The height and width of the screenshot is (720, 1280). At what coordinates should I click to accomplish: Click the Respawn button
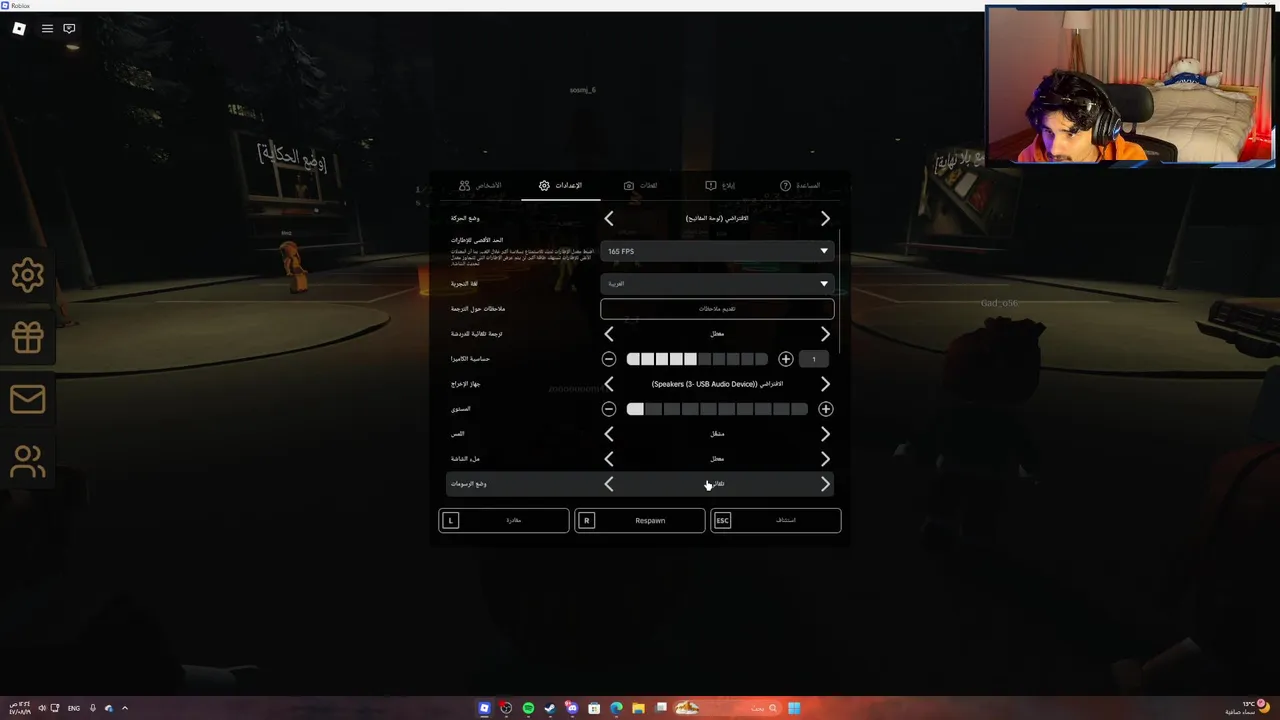pos(640,520)
